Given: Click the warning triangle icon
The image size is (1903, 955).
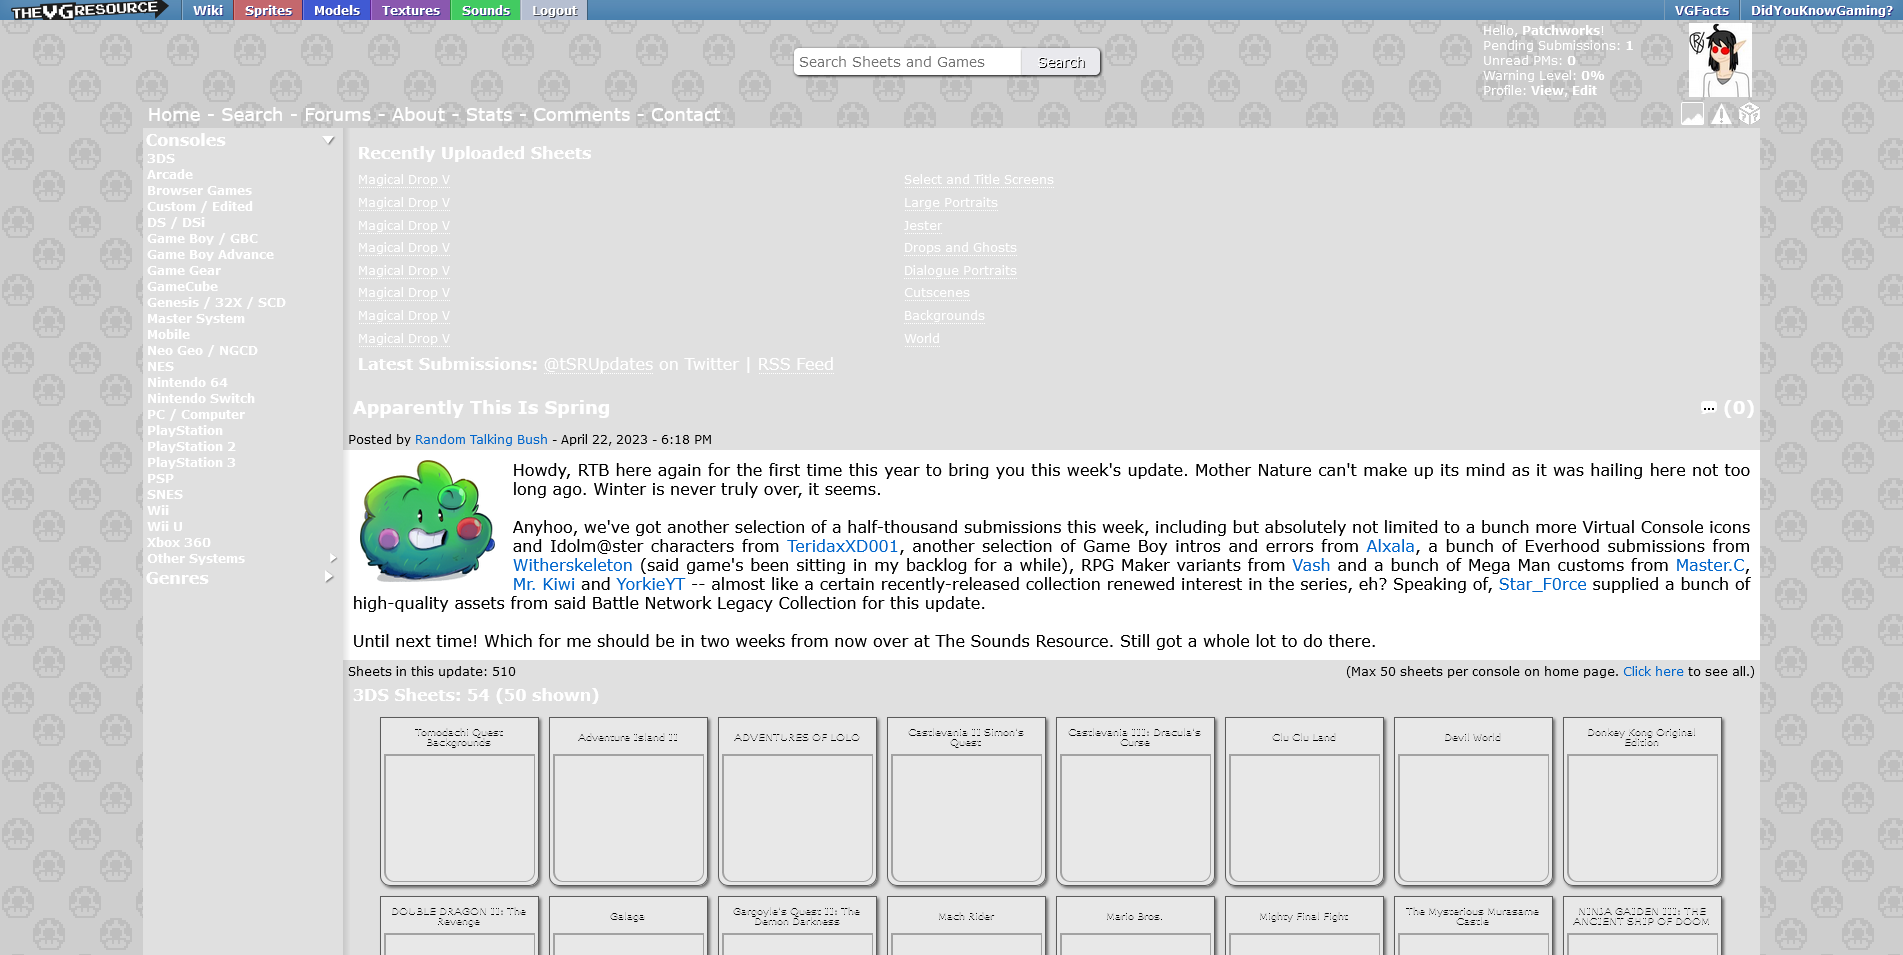Looking at the screenshot, I should click(x=1720, y=114).
